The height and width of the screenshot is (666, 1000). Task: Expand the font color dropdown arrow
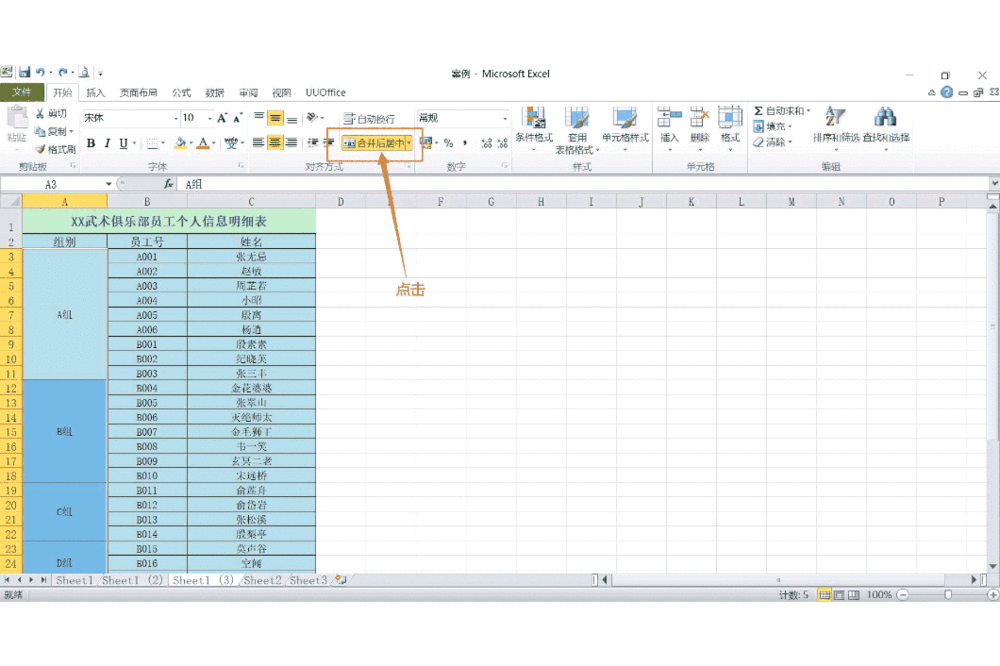[x=214, y=143]
